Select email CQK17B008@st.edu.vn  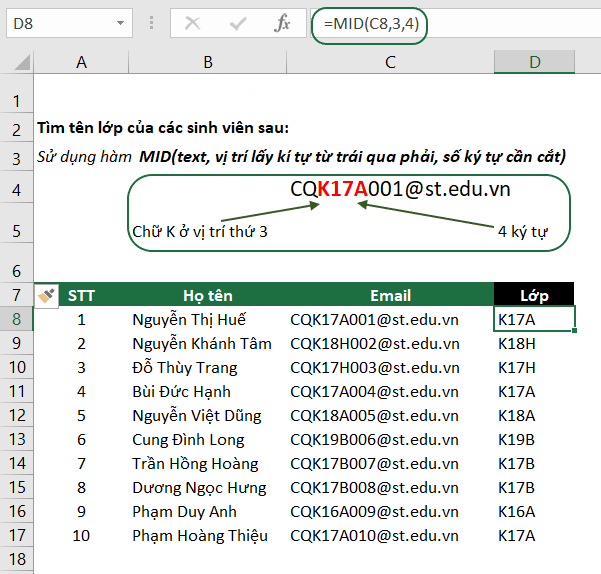[390, 487]
